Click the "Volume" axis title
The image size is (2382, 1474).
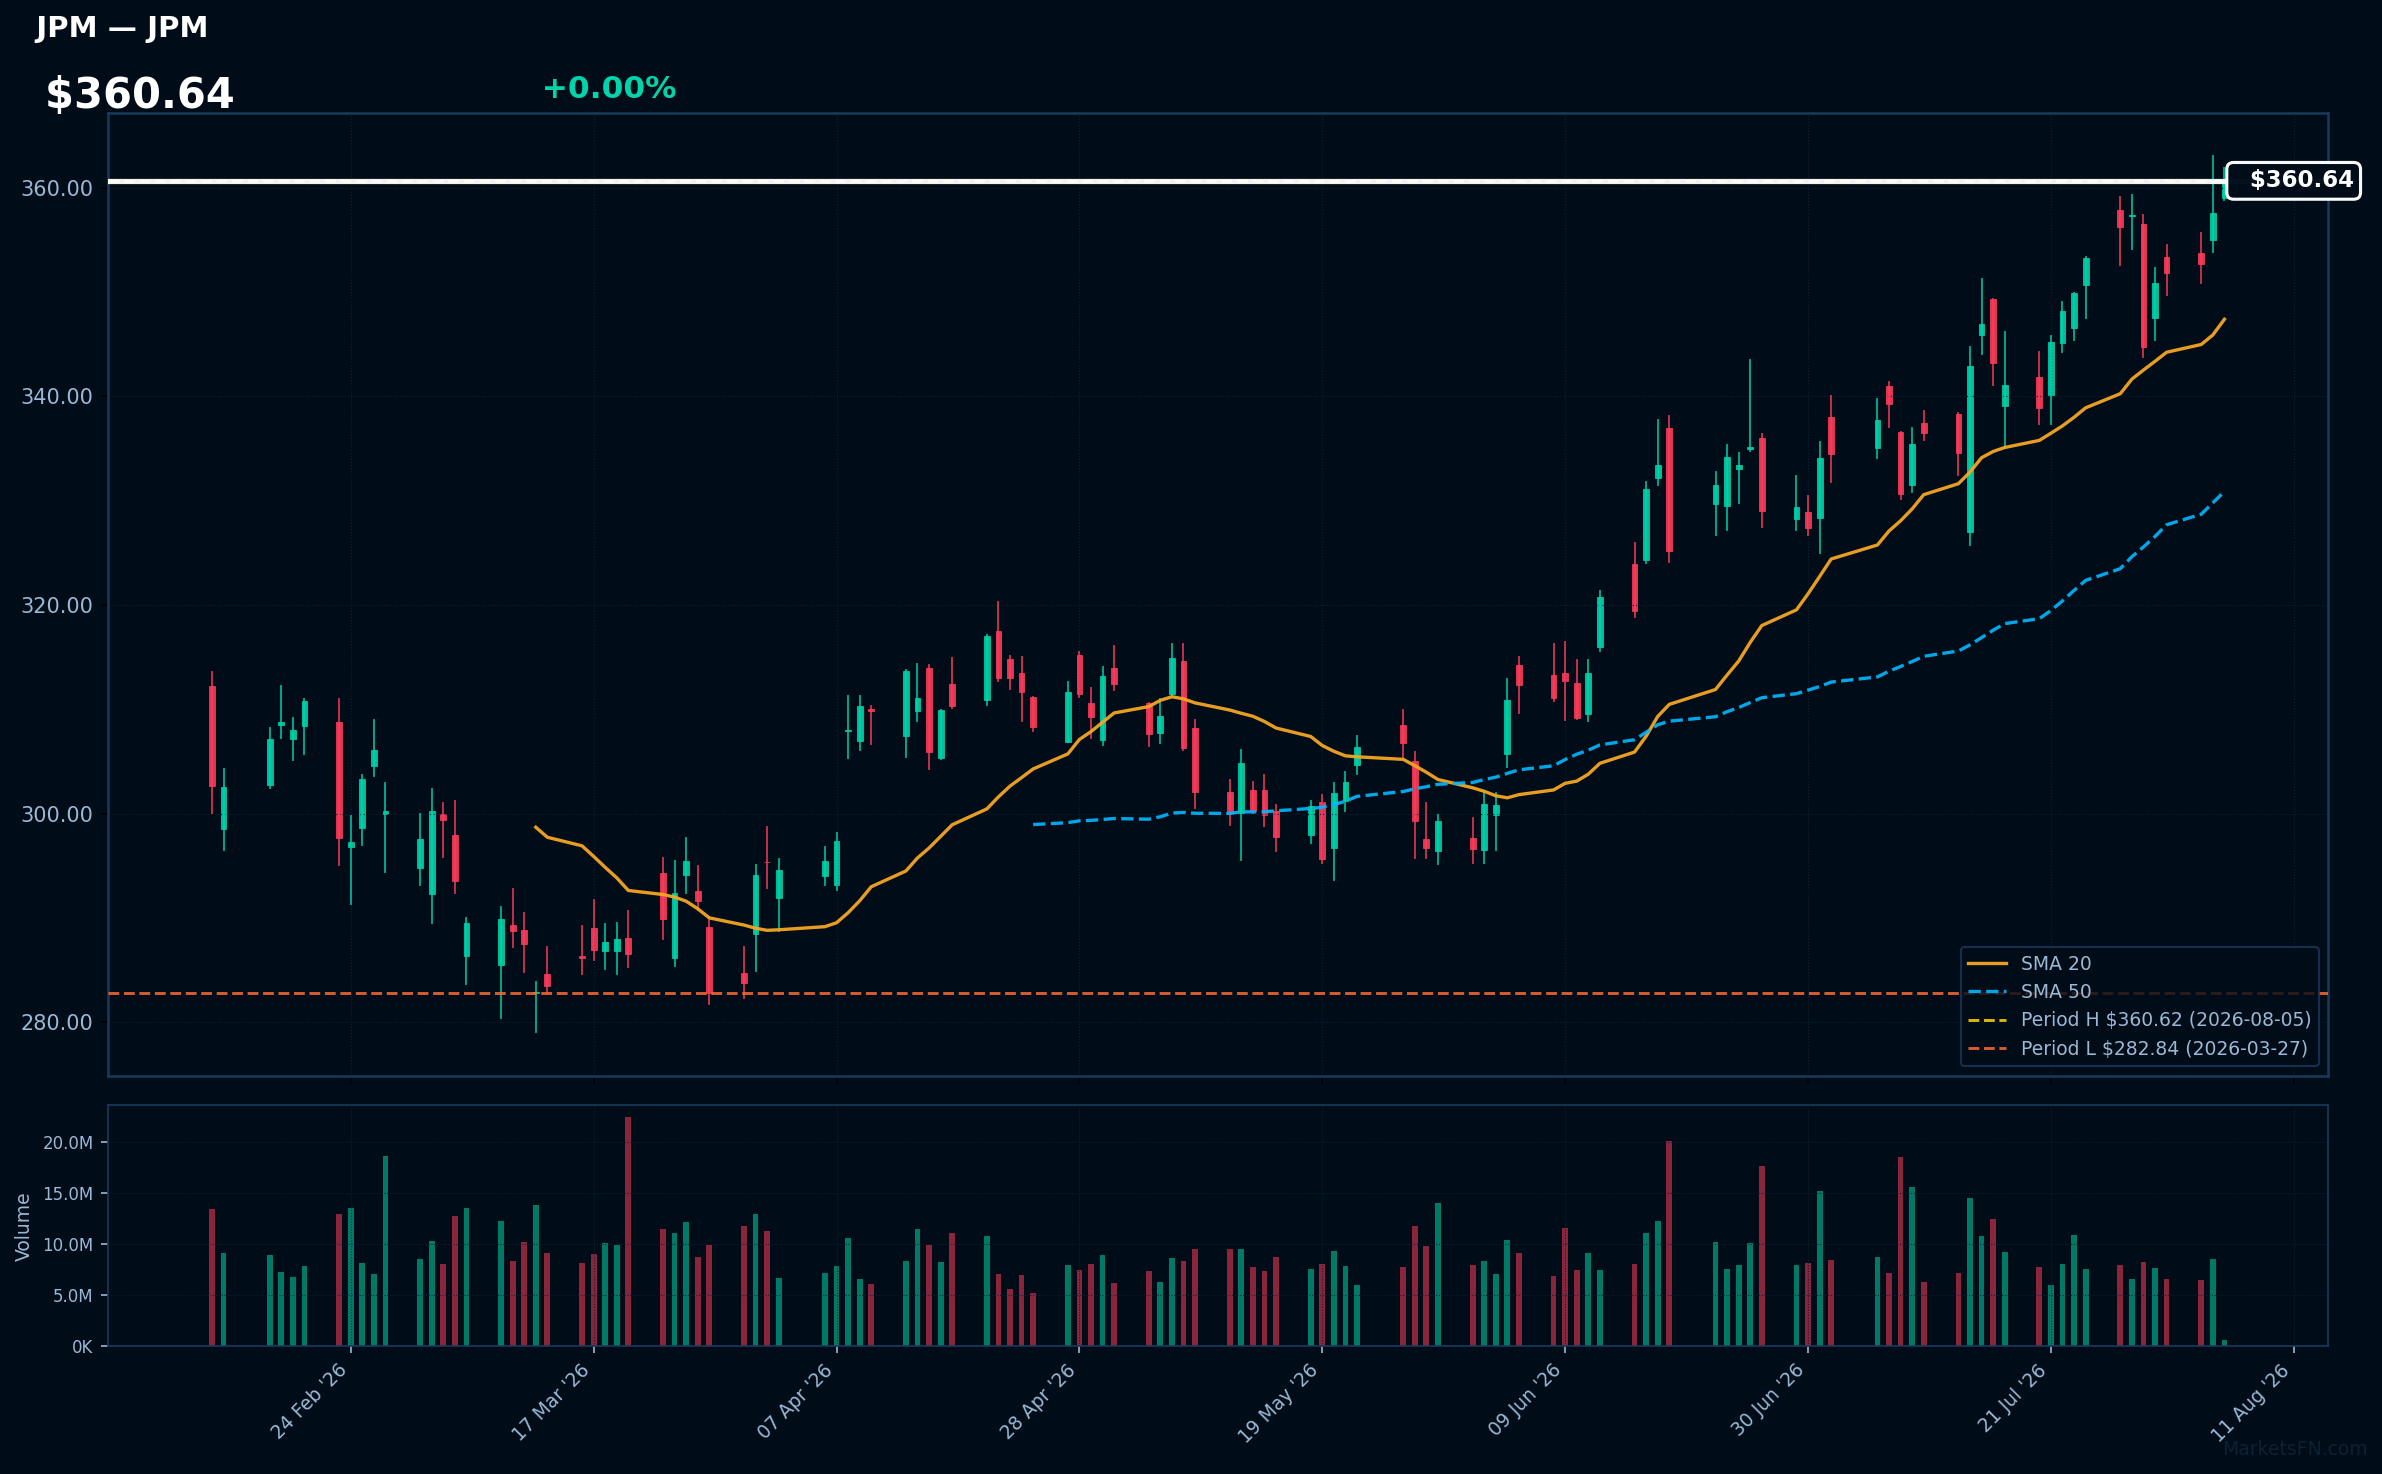(x=23, y=1227)
